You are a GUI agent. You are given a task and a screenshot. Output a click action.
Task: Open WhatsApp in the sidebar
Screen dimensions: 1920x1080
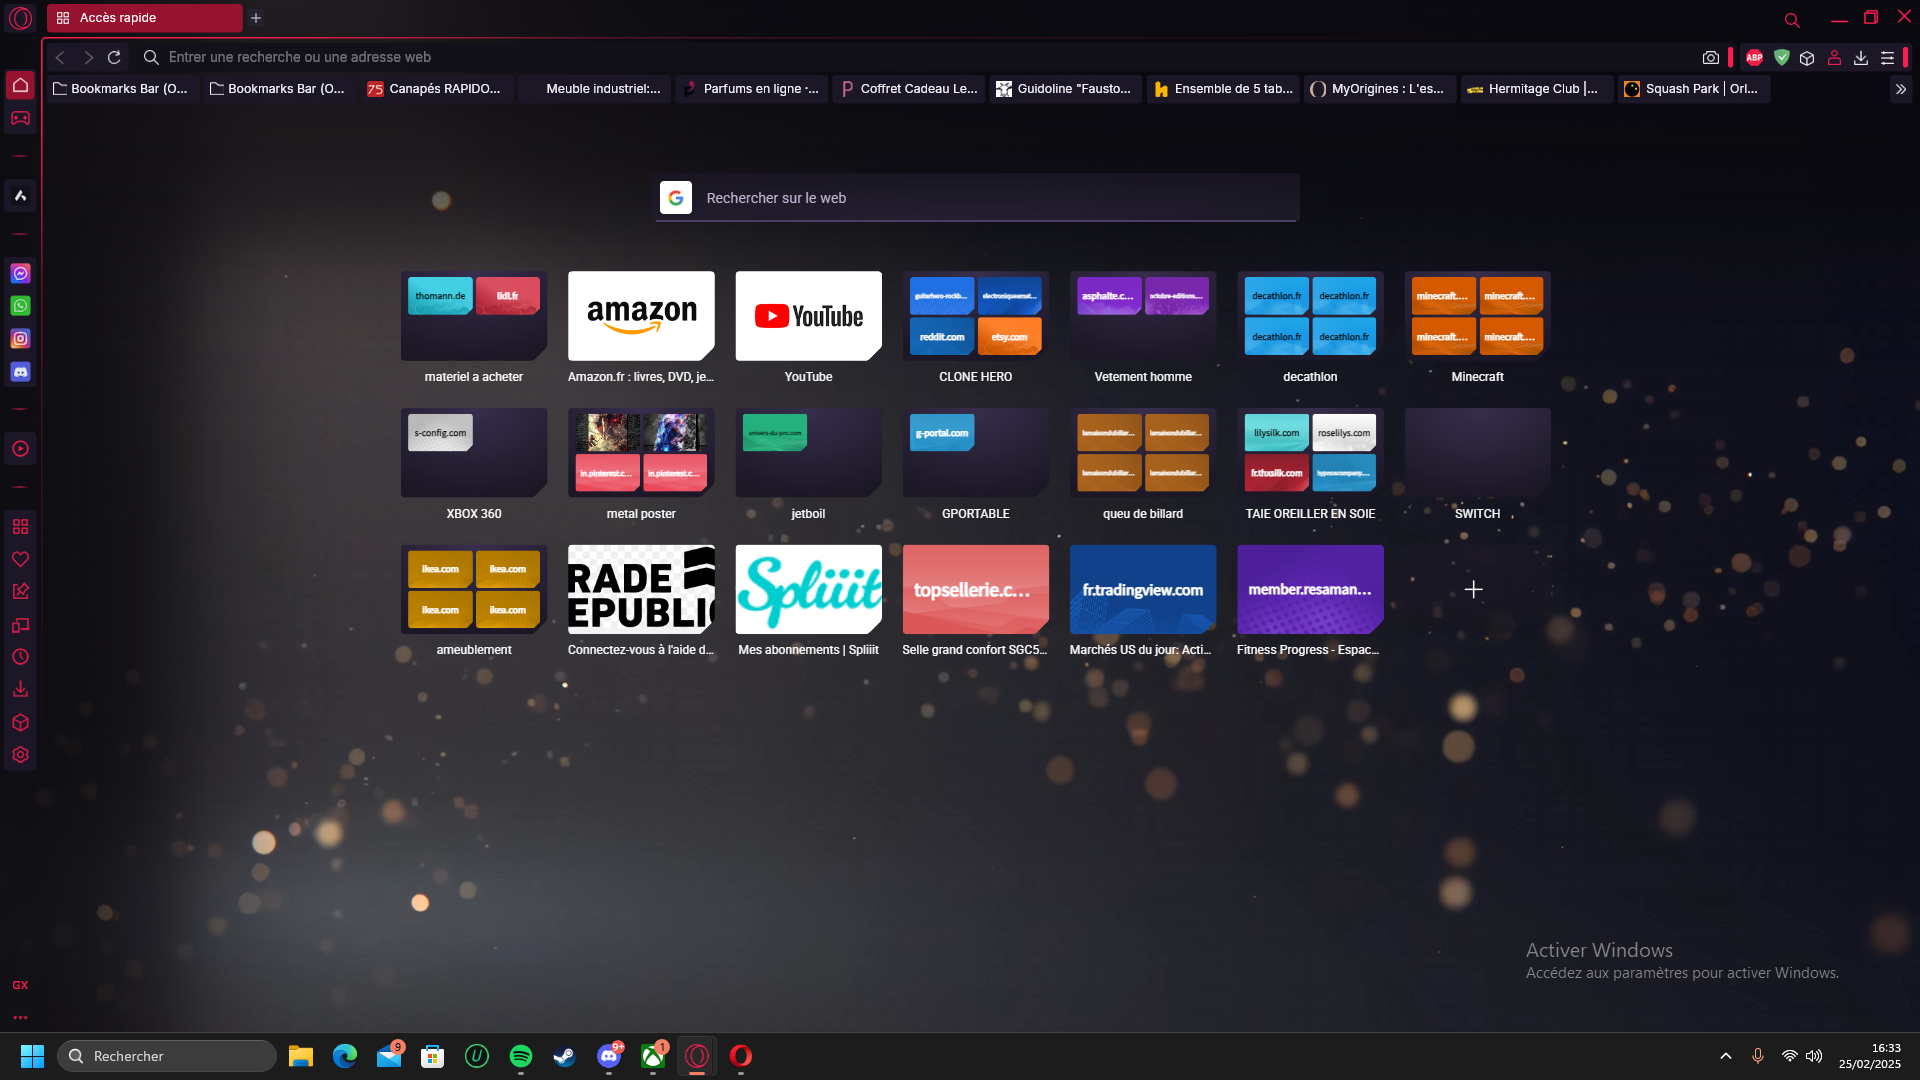(20, 306)
